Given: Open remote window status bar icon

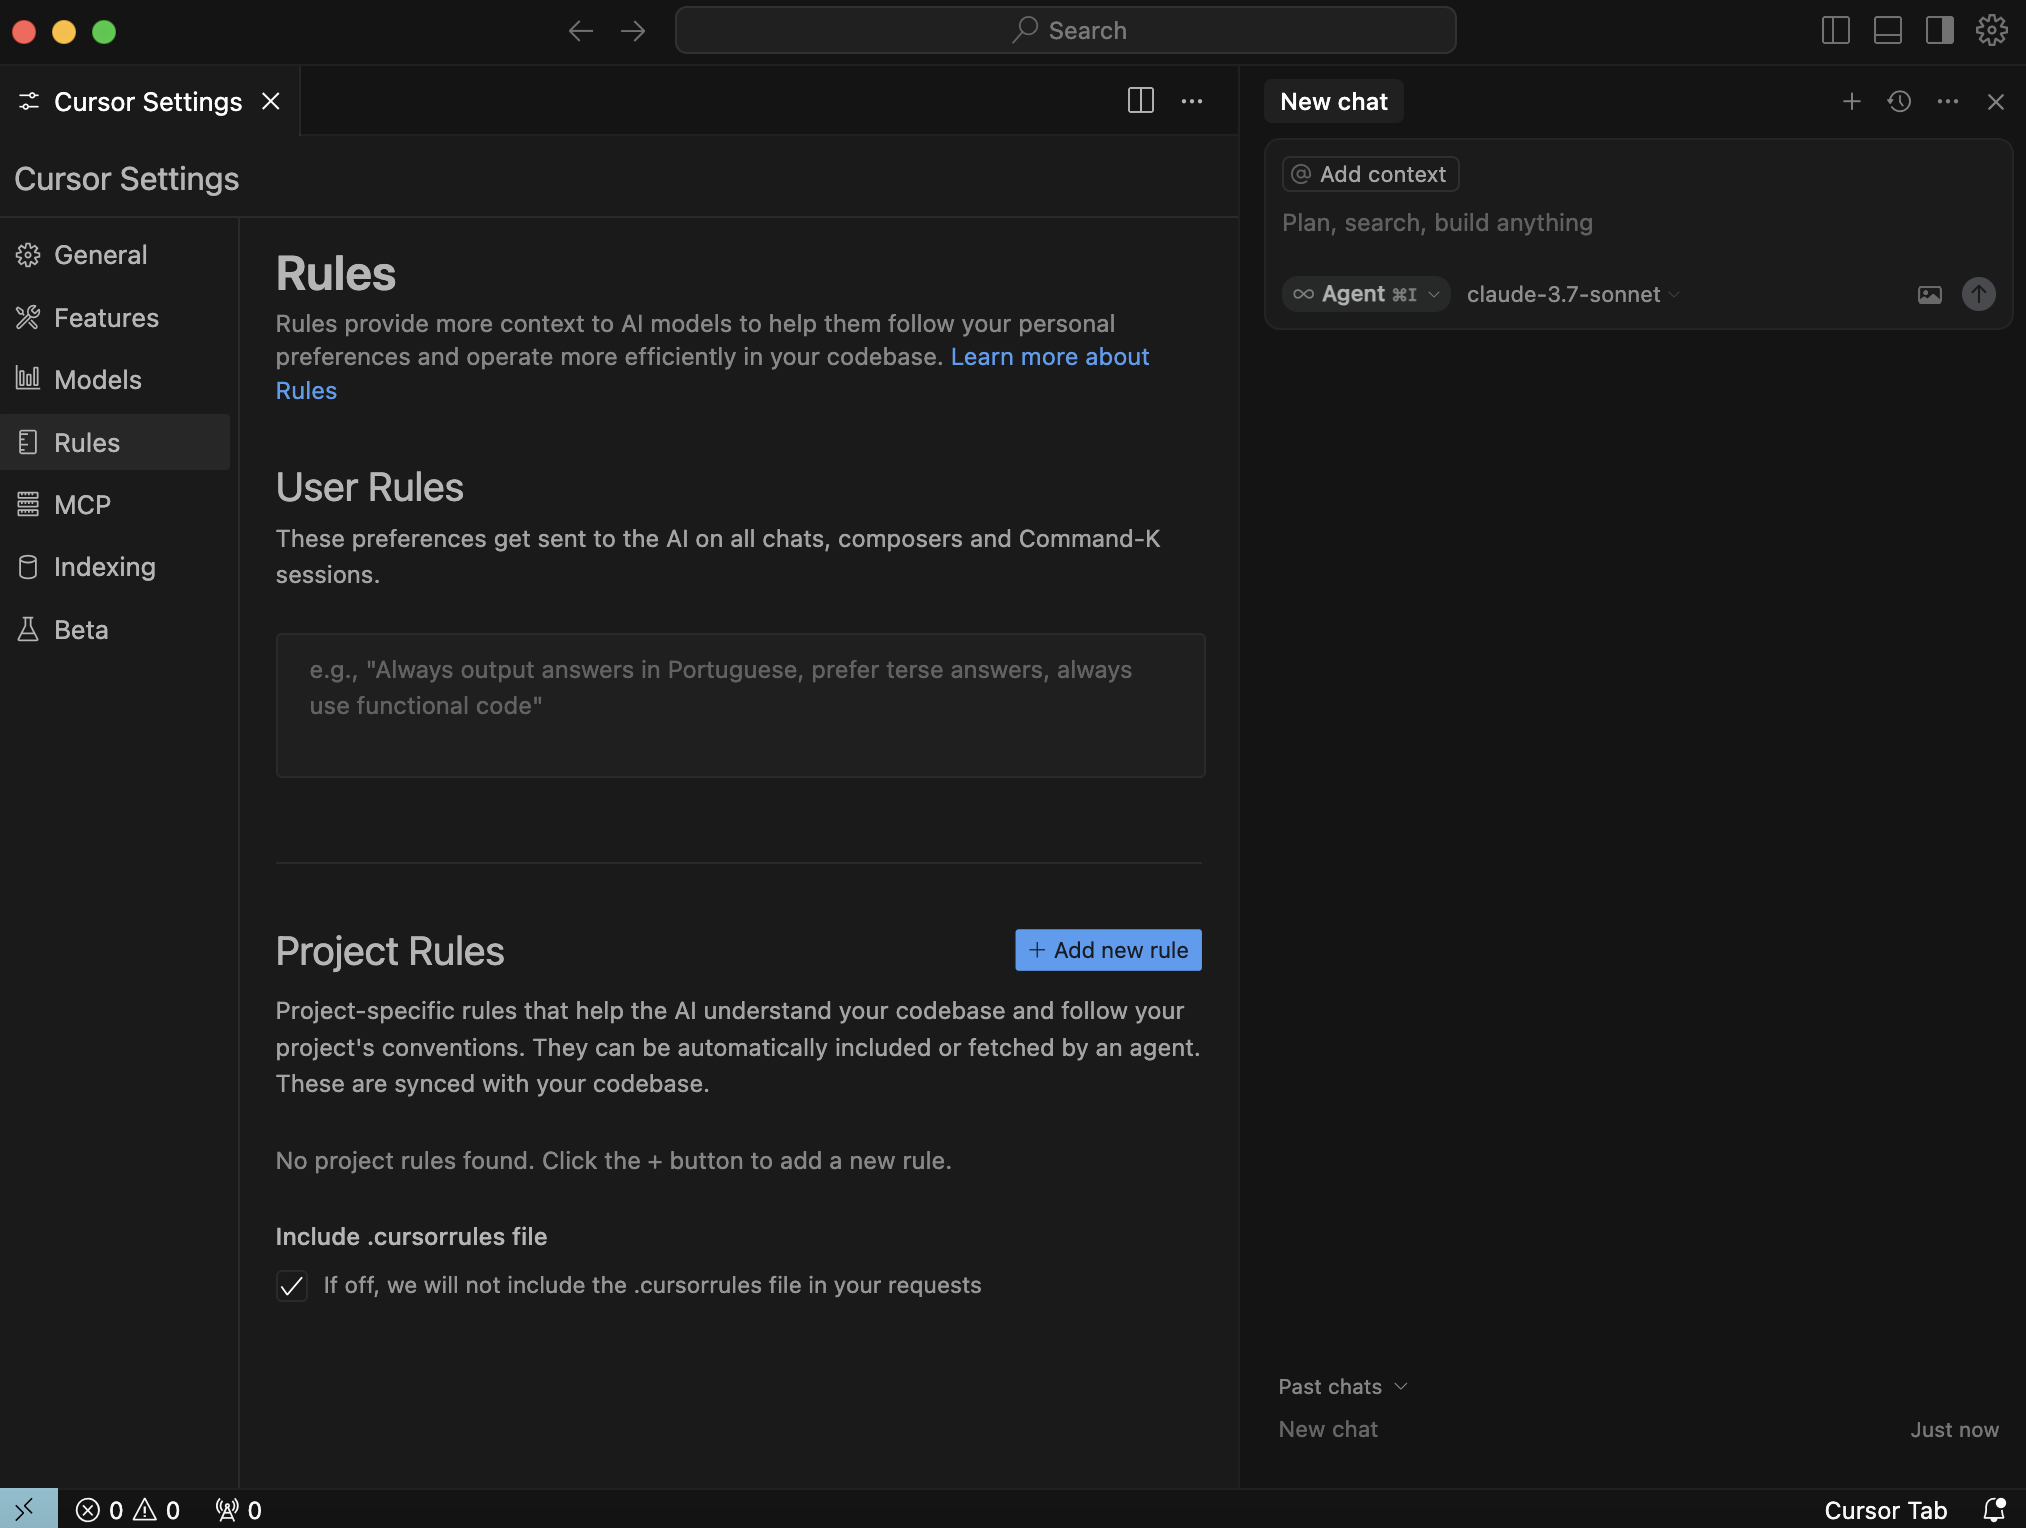Looking at the screenshot, I should [x=28, y=1509].
